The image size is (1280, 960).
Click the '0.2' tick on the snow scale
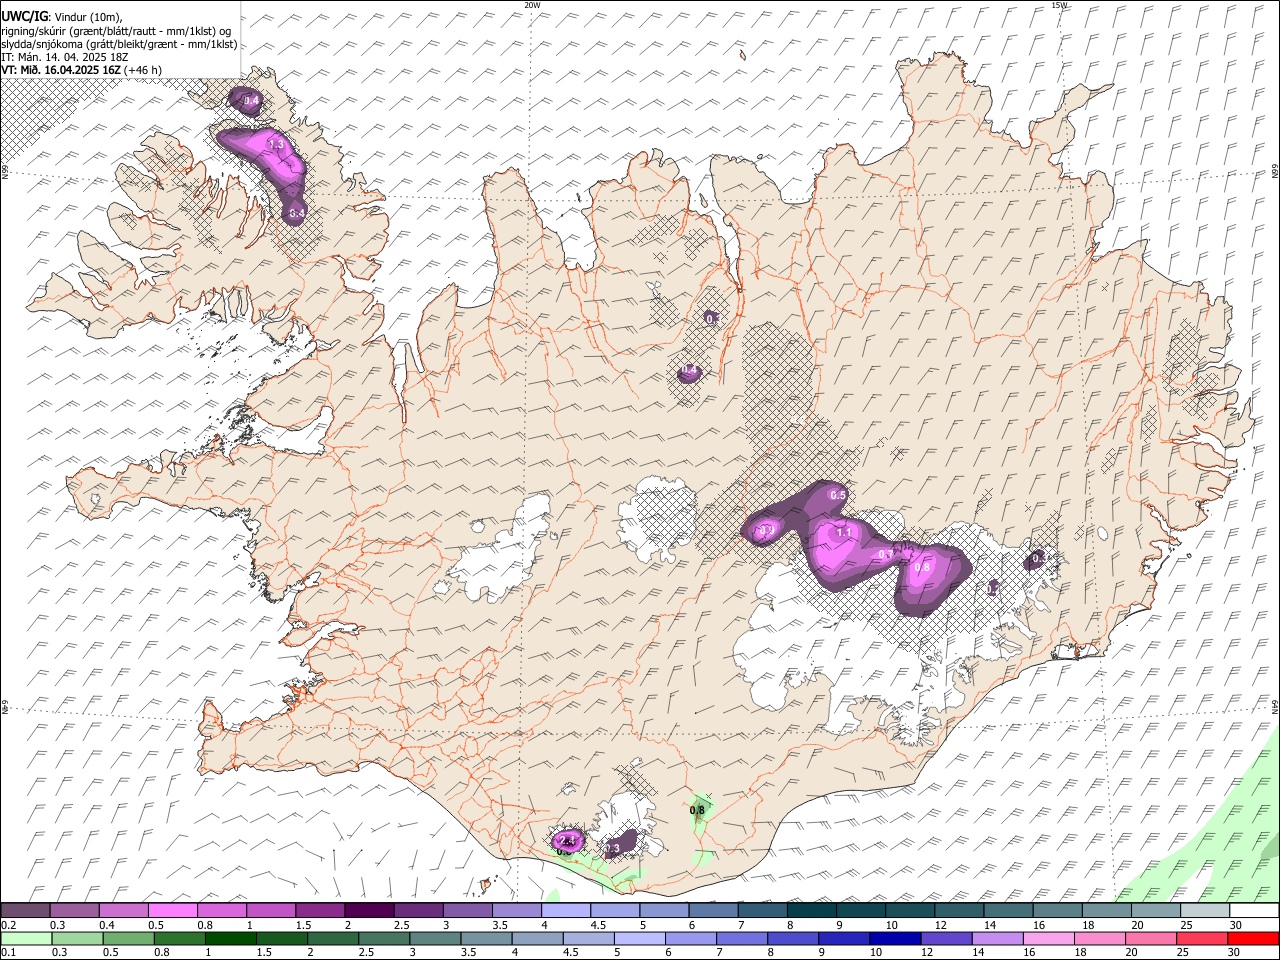point(9,925)
